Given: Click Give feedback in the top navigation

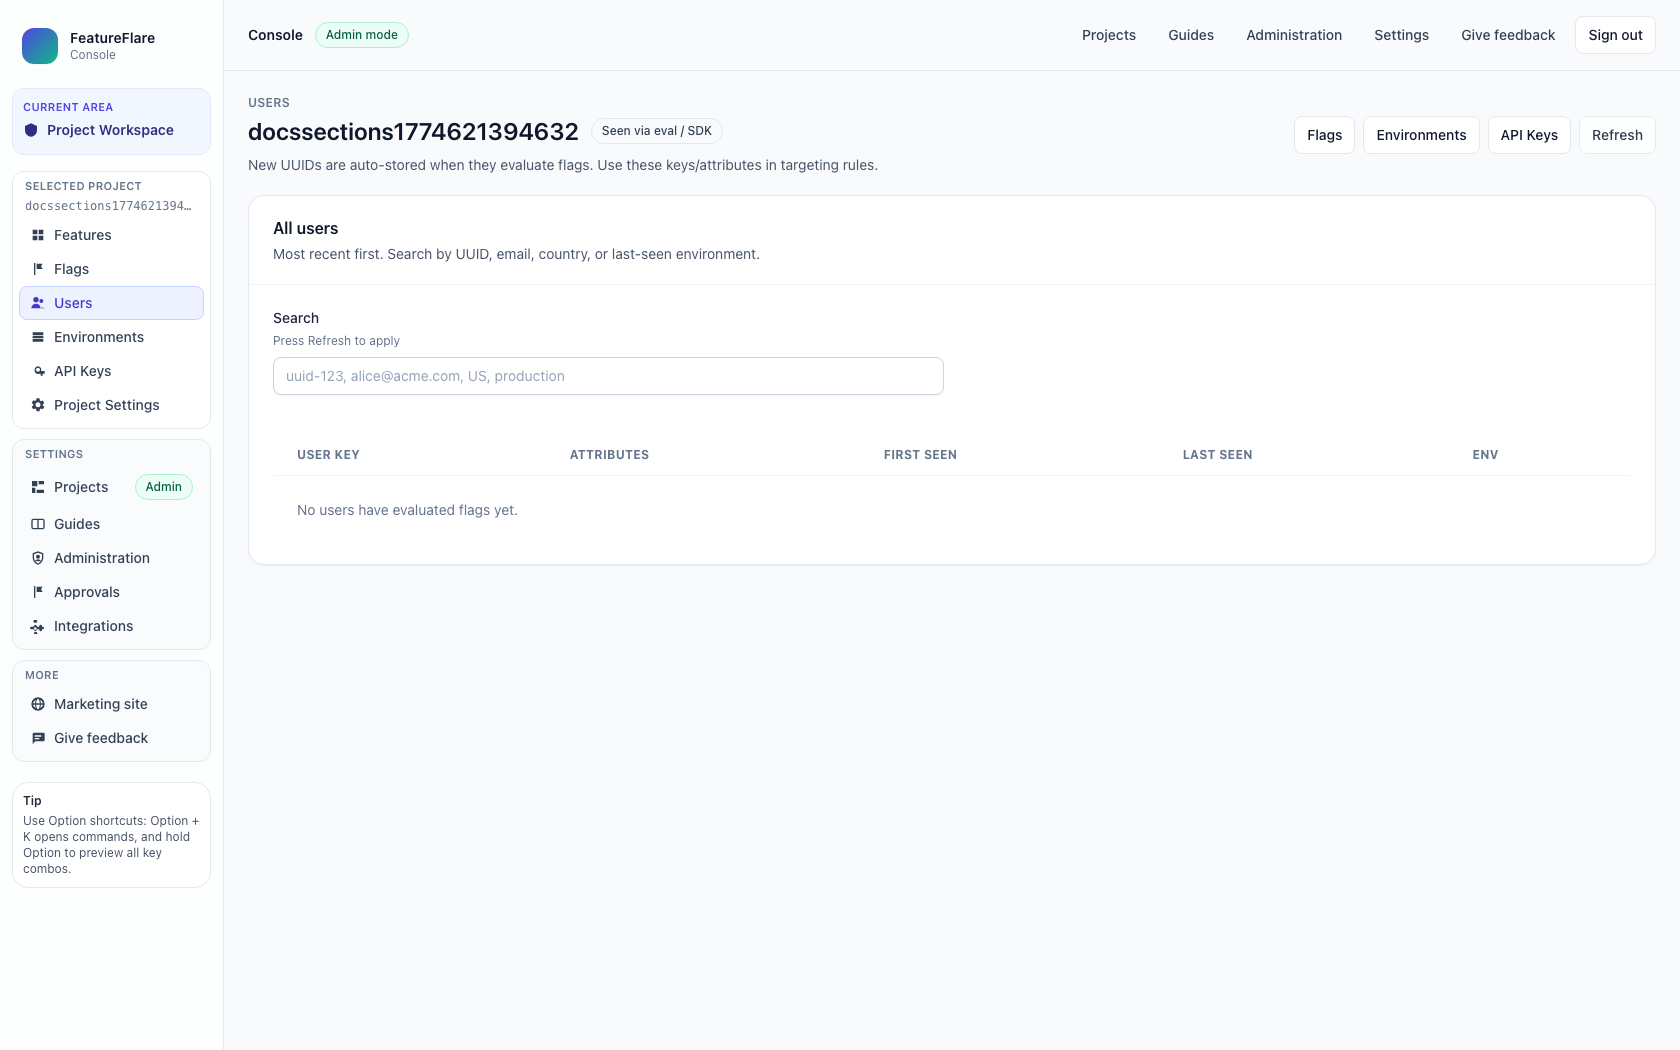Looking at the screenshot, I should [1508, 35].
